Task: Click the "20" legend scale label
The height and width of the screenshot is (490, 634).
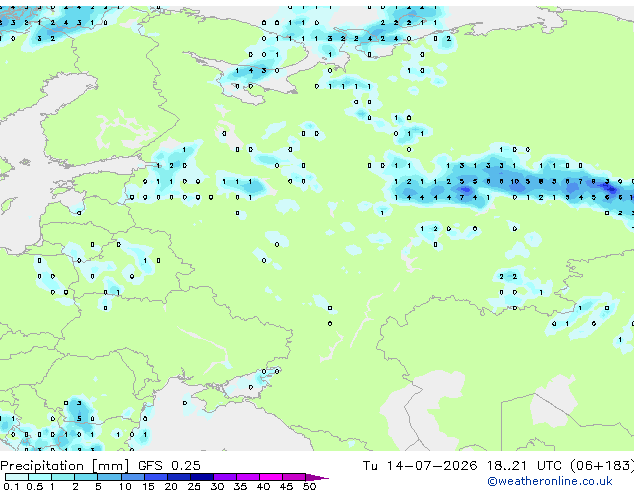Action: pyautogui.click(x=171, y=486)
